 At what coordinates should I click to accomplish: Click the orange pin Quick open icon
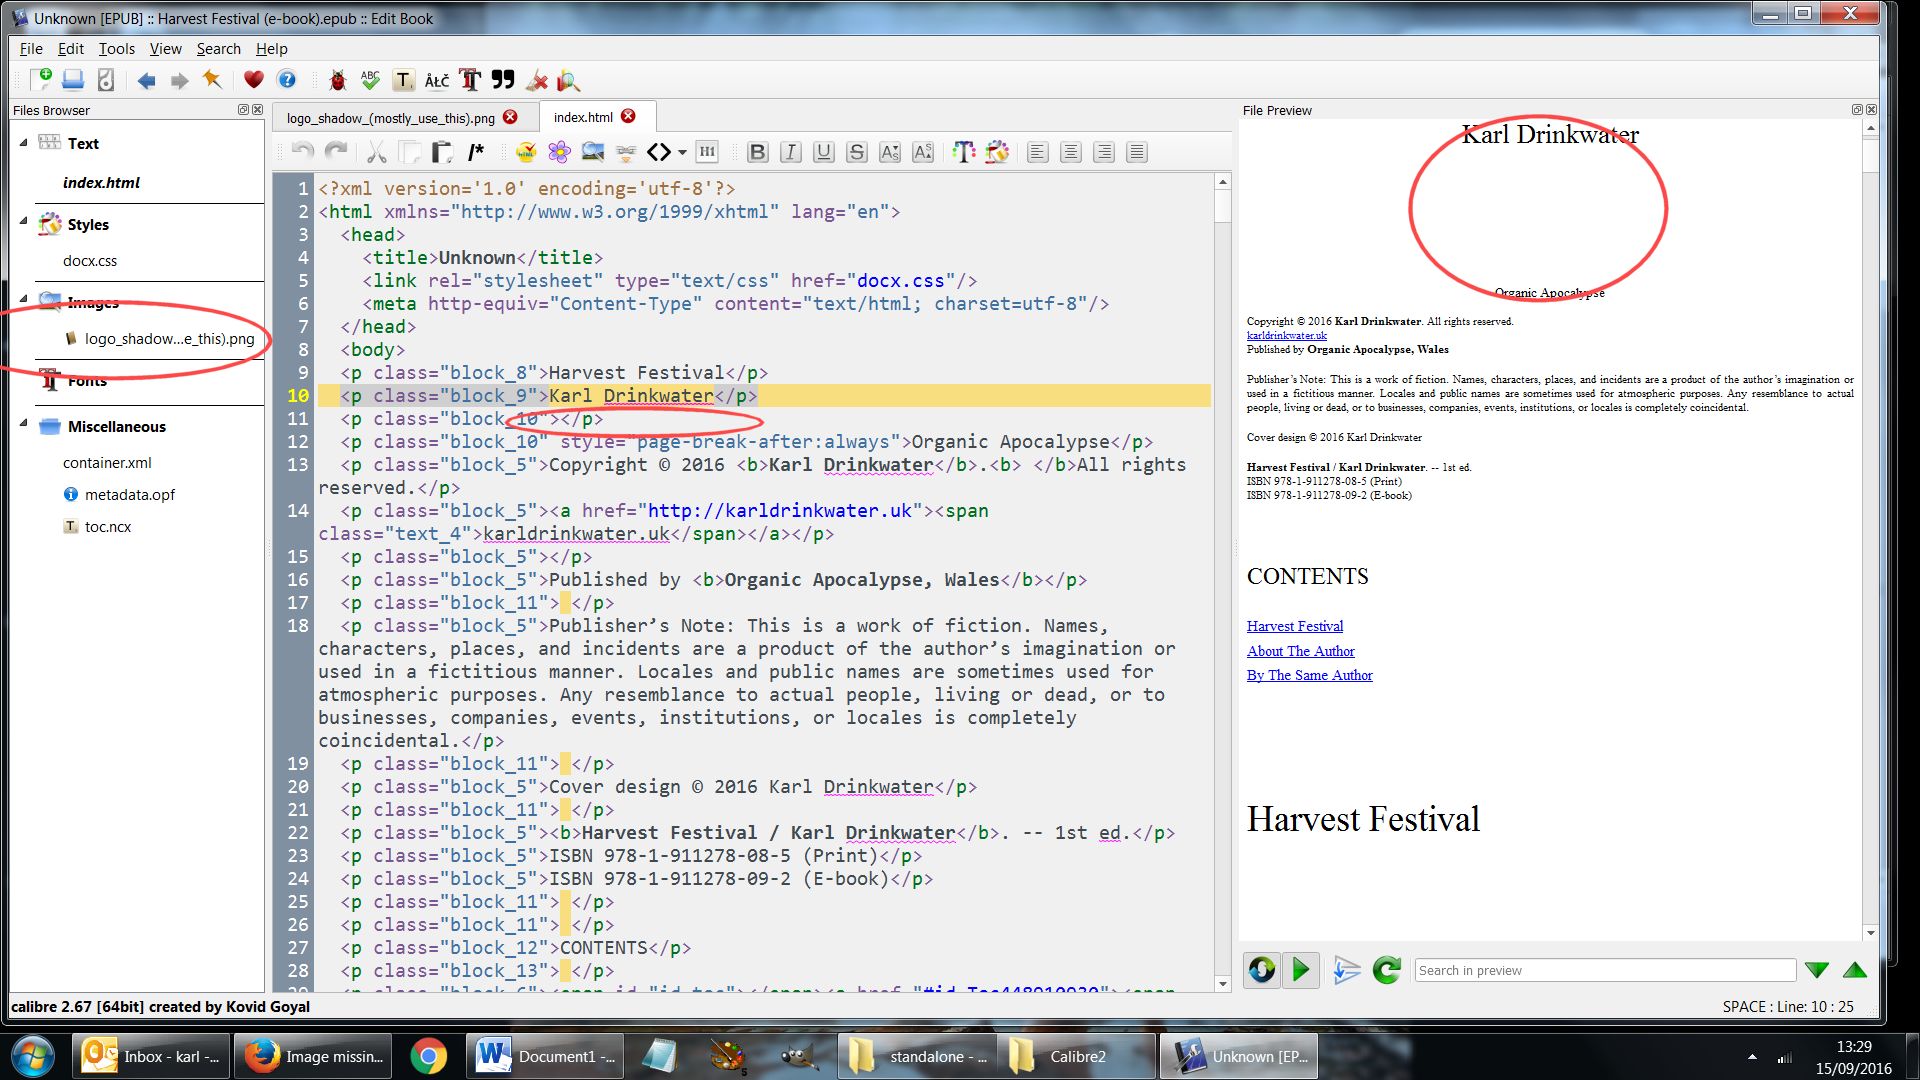212,80
